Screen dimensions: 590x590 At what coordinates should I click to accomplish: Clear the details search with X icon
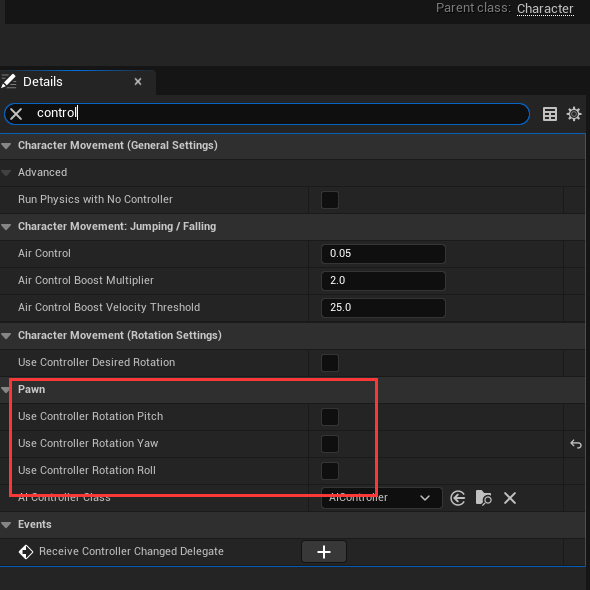coord(16,113)
